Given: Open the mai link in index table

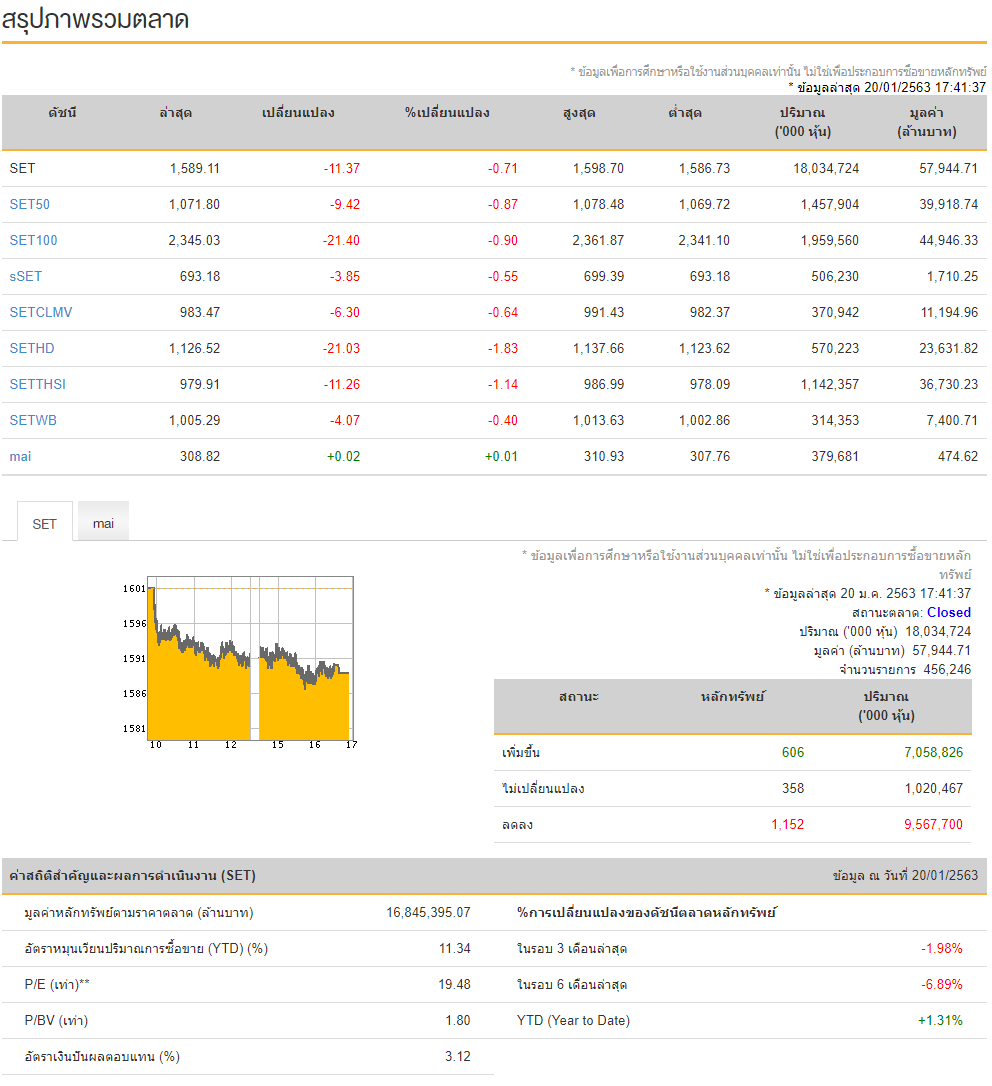Looking at the screenshot, I should pos(20,457).
